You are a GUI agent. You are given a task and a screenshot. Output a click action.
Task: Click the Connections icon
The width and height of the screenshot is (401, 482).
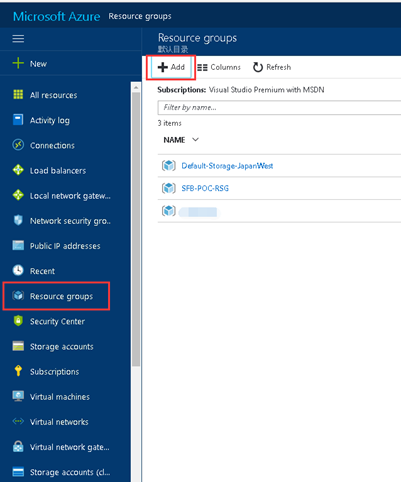(x=18, y=145)
